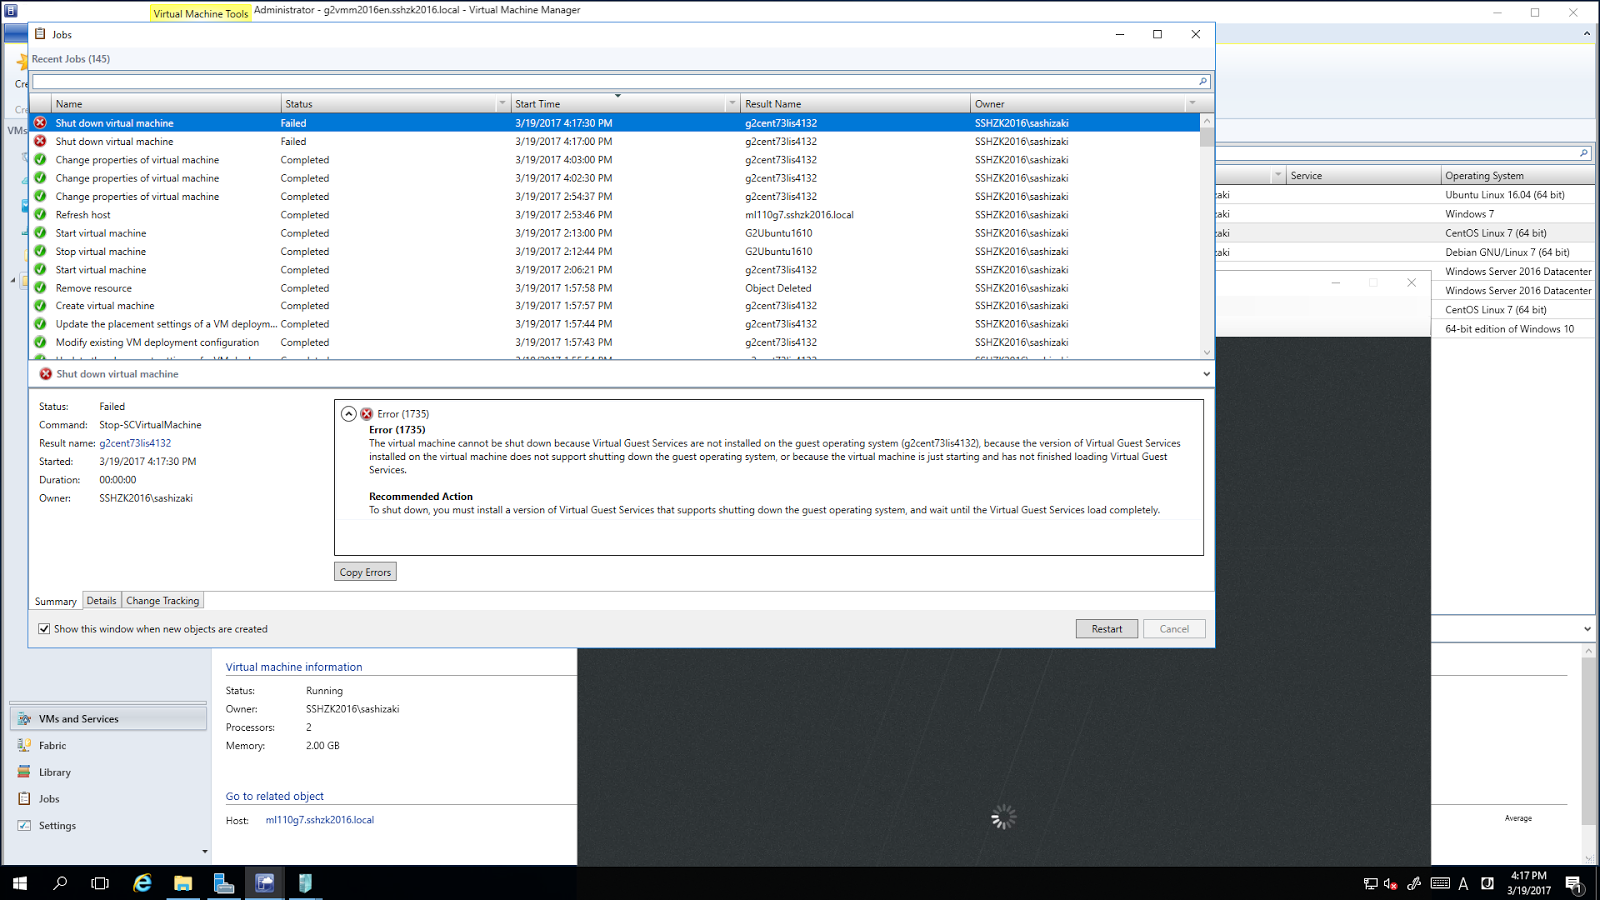Open the muted volume icon in system tray

(x=1390, y=884)
